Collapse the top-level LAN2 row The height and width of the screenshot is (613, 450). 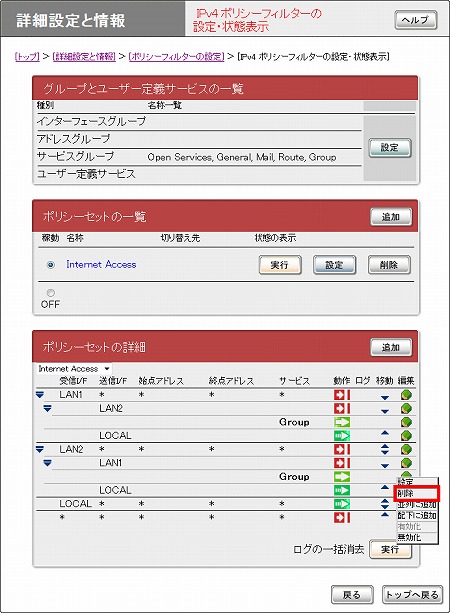coord(39,449)
